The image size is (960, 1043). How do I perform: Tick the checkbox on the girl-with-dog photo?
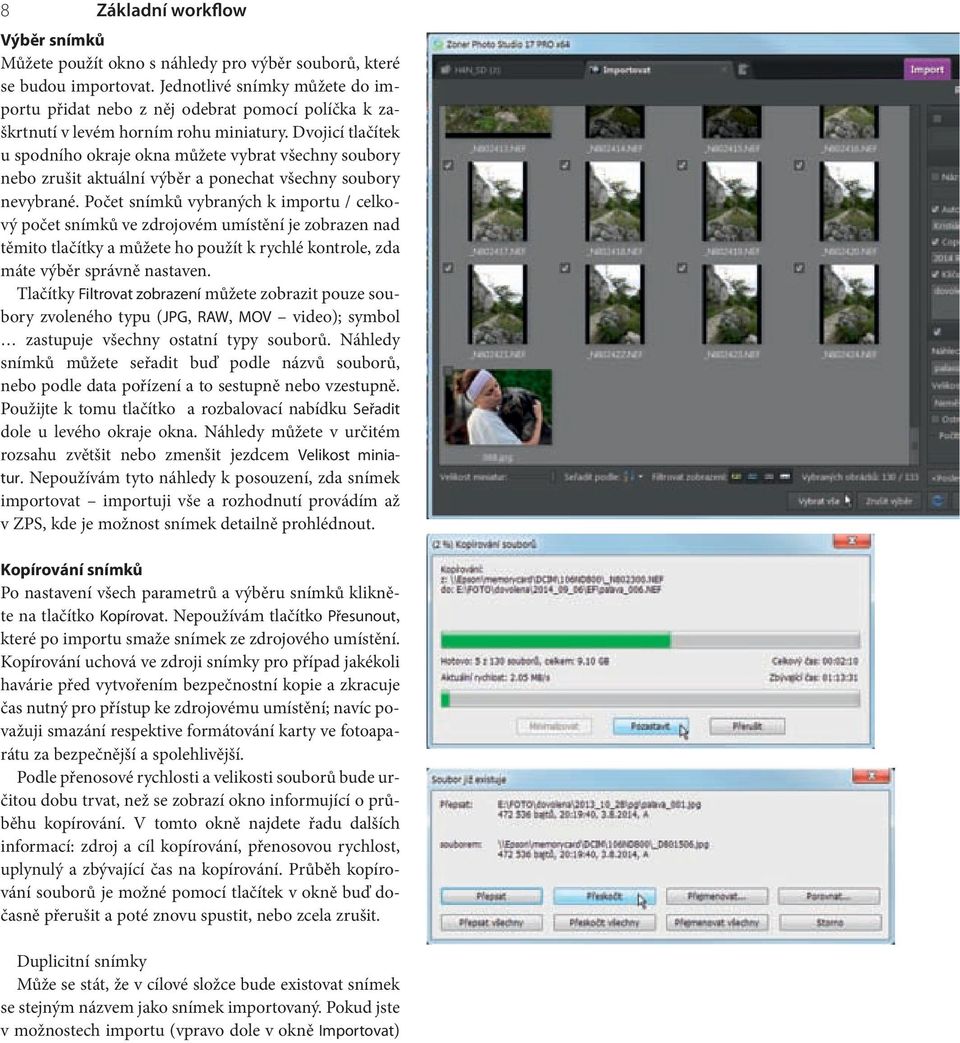tap(448, 371)
